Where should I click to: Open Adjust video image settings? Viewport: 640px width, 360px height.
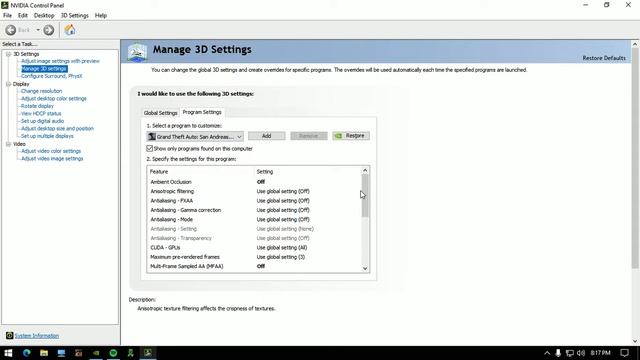pyautogui.click(x=52, y=159)
